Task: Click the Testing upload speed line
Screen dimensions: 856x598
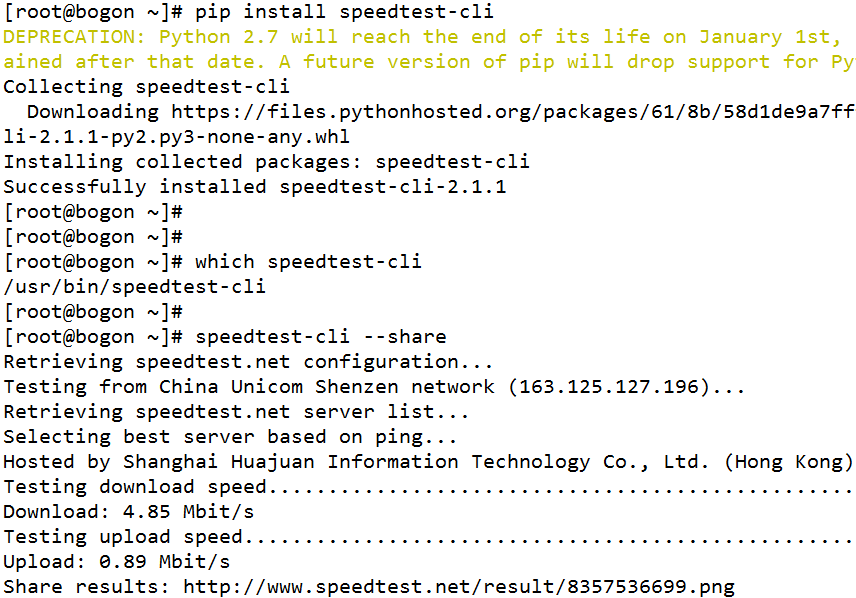Action: (429, 537)
